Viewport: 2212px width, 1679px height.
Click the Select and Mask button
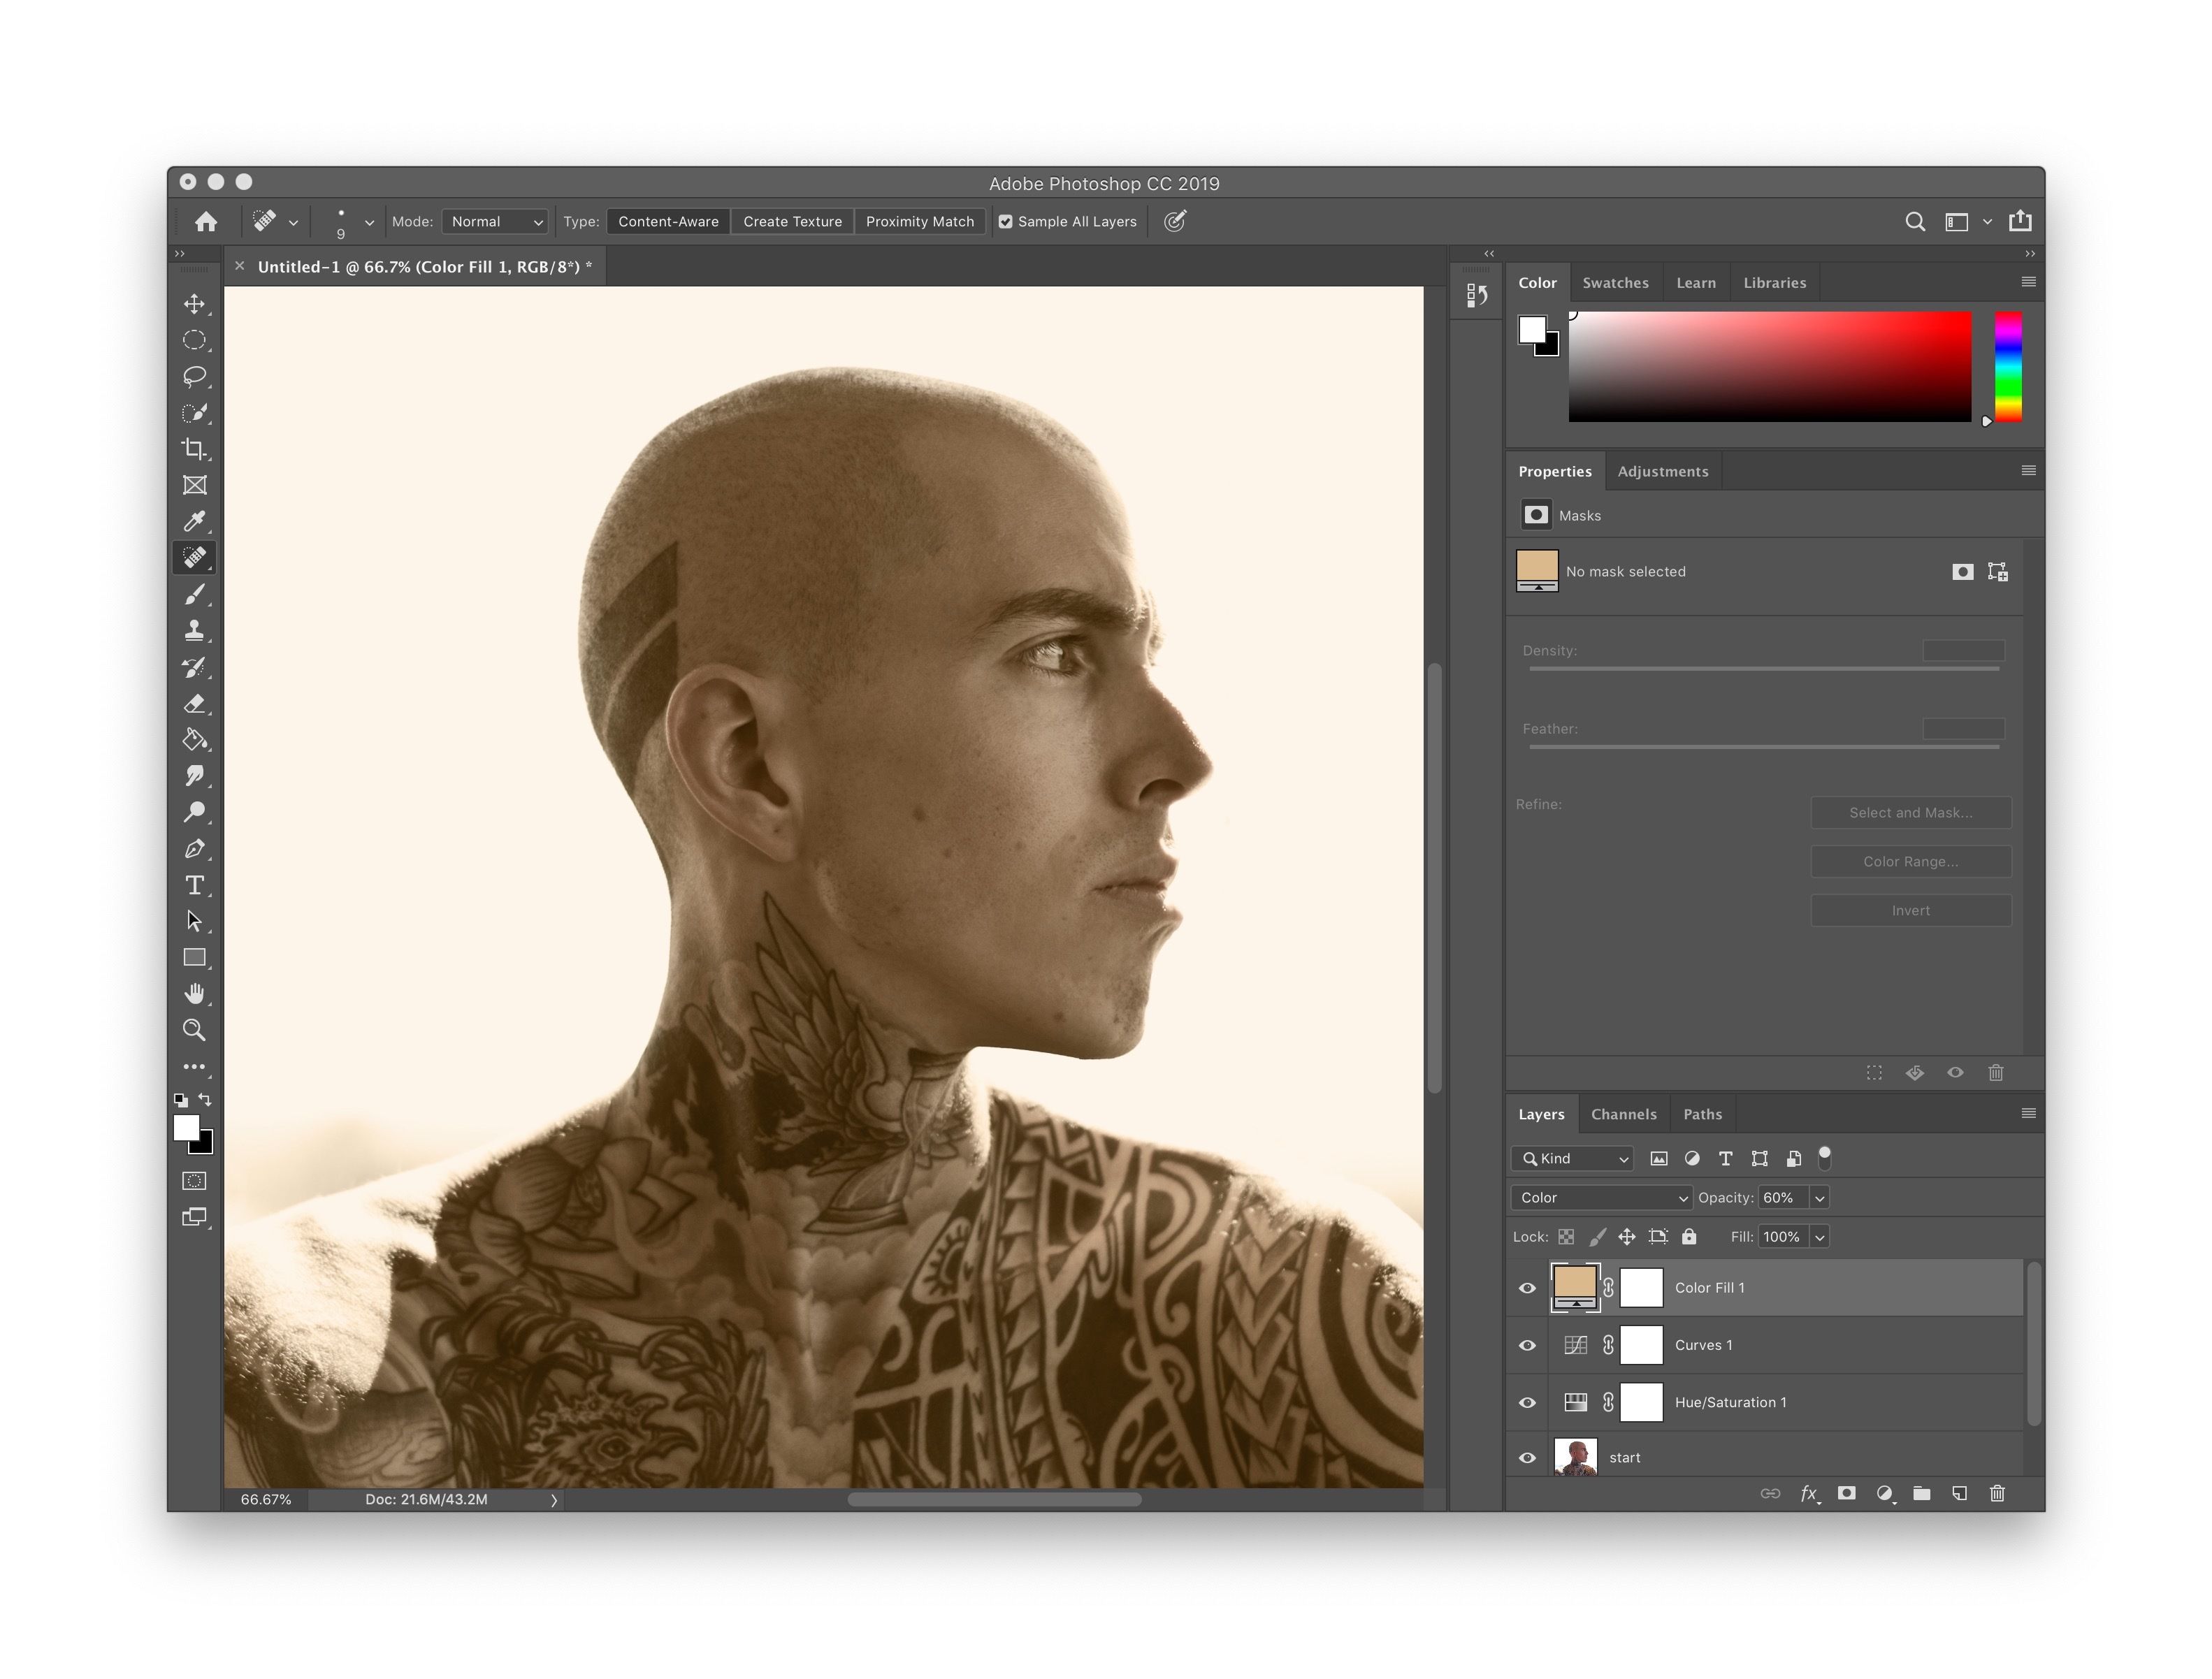pos(1910,811)
